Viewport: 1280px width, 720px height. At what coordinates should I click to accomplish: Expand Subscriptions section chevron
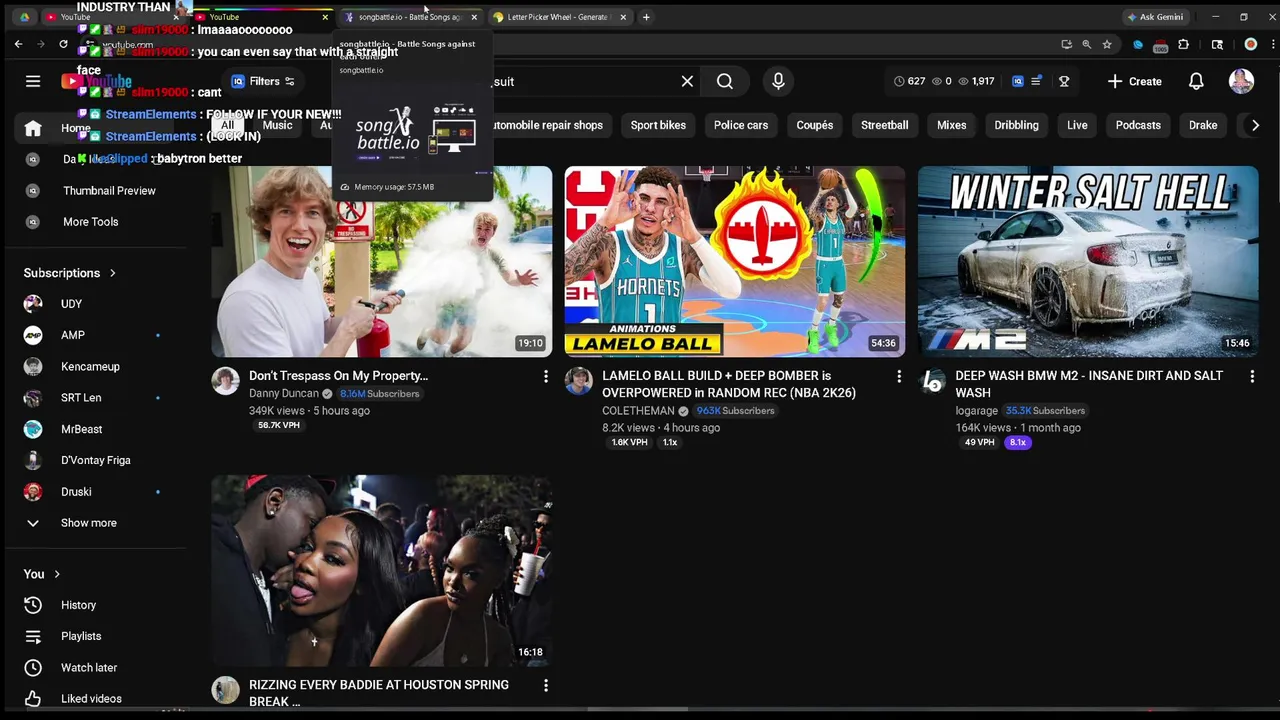(x=112, y=273)
